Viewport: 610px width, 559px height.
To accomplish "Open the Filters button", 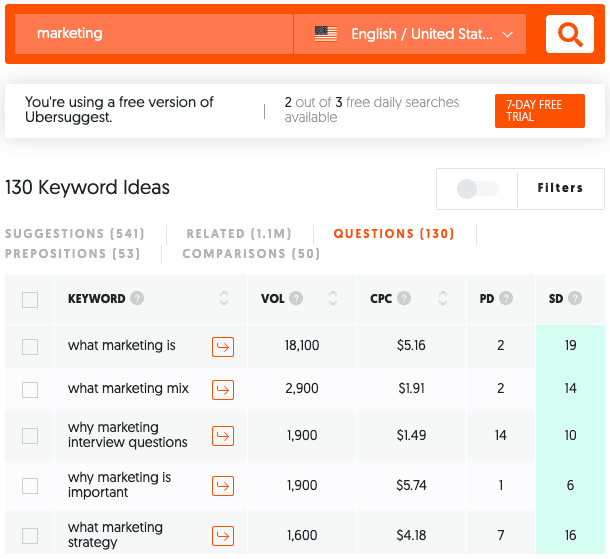I will click(560, 188).
